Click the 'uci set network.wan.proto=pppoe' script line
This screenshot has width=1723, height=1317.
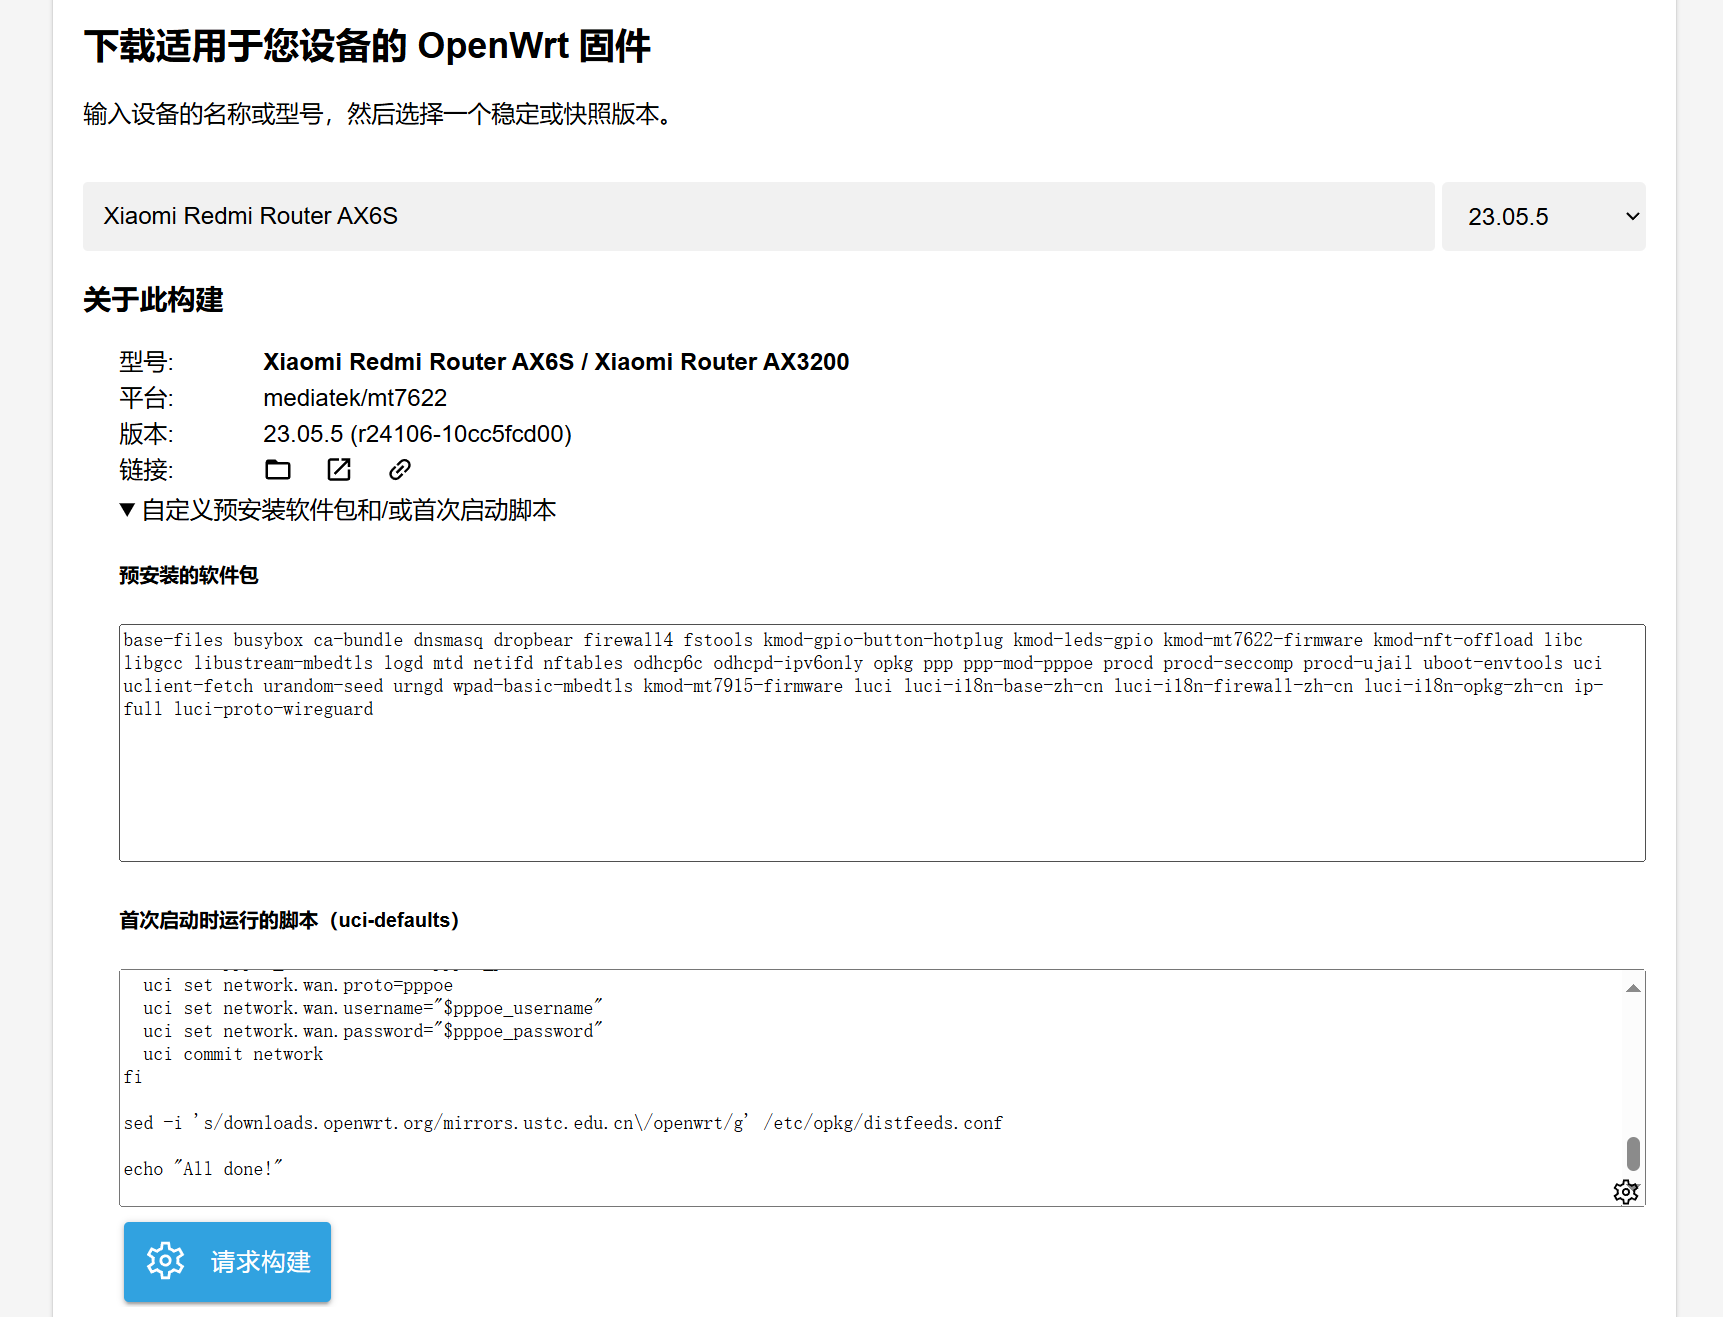[298, 985]
